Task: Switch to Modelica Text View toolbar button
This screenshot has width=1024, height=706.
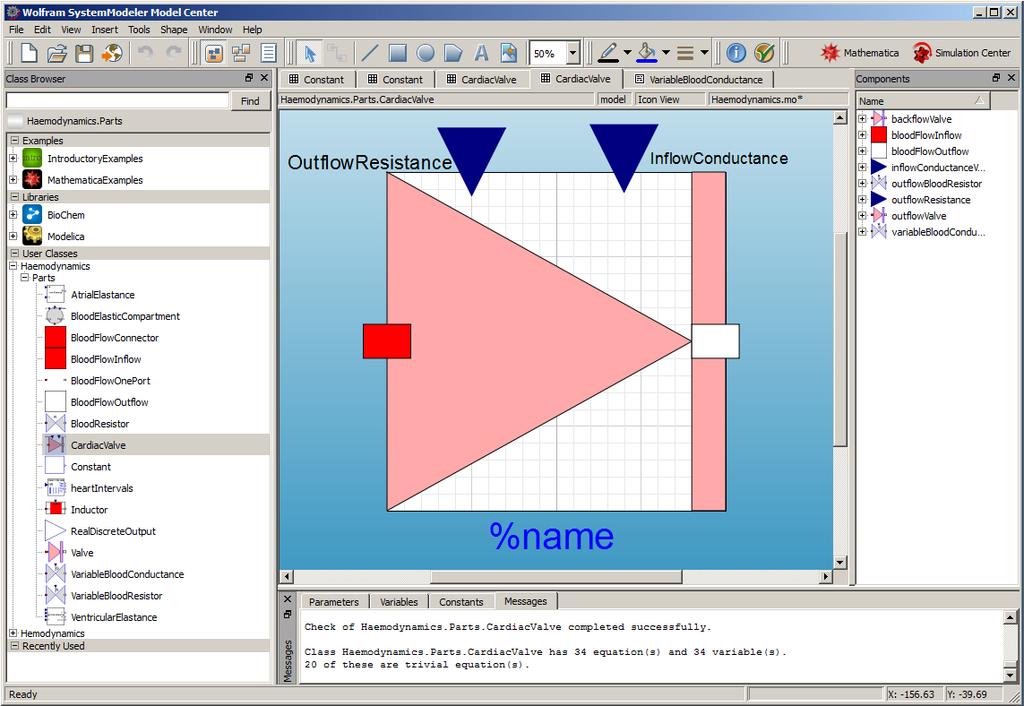Action: pos(268,53)
